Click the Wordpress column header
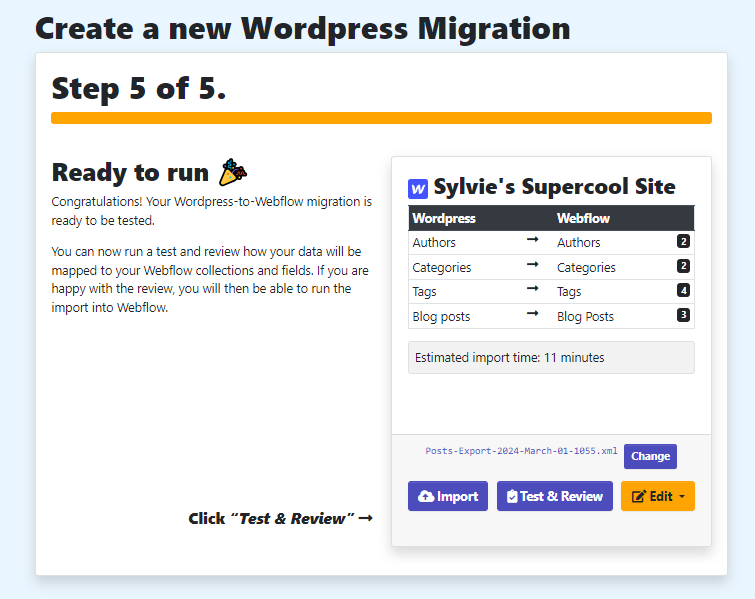This screenshot has width=755, height=599. [x=444, y=218]
